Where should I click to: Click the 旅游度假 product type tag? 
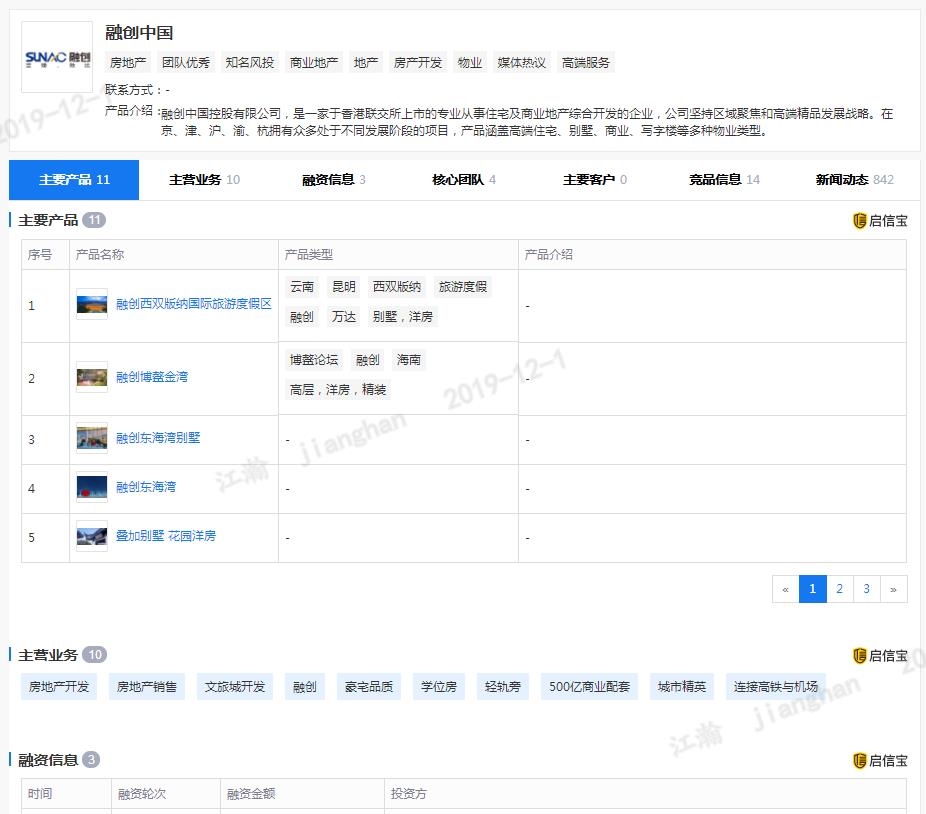tap(462, 286)
